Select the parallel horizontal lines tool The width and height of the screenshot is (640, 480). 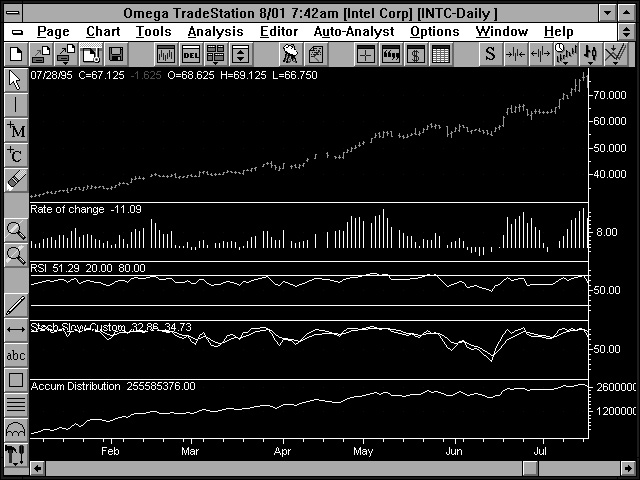(15, 405)
